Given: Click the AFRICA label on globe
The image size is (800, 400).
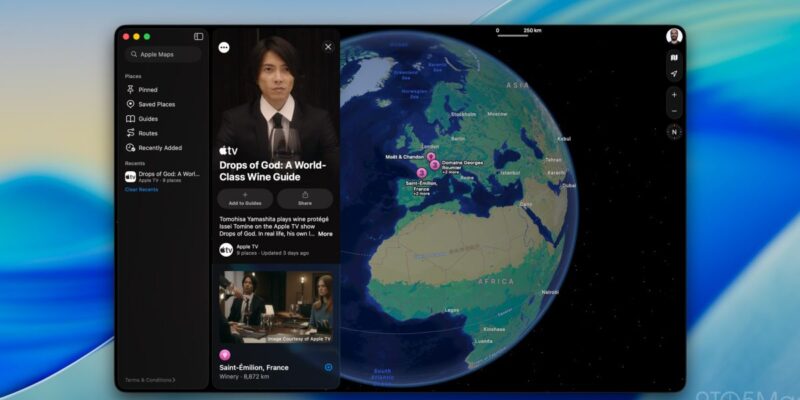Looking at the screenshot, I should click(496, 281).
